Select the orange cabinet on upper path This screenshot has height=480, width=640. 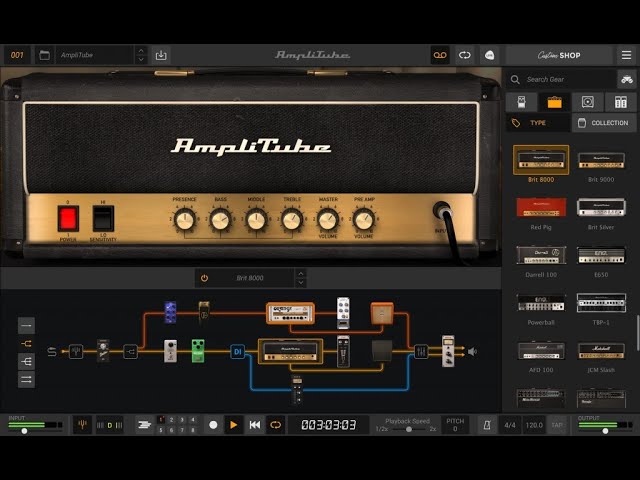tap(382, 313)
